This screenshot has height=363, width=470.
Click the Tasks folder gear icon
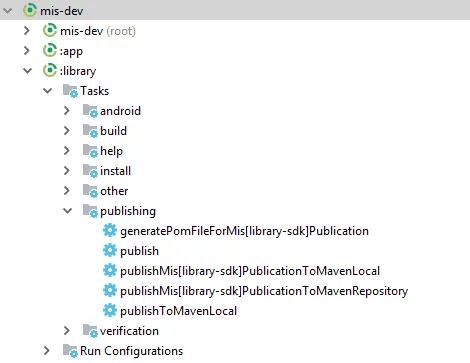click(70, 91)
